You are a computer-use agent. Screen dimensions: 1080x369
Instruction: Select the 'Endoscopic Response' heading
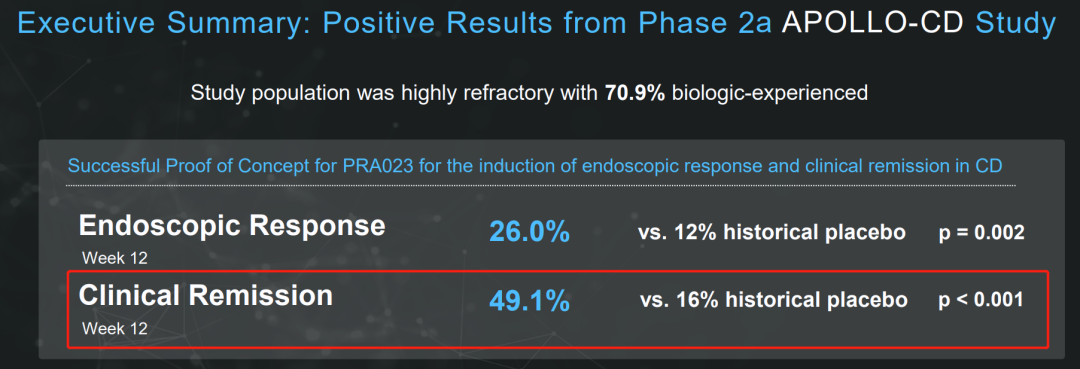[x=232, y=225]
